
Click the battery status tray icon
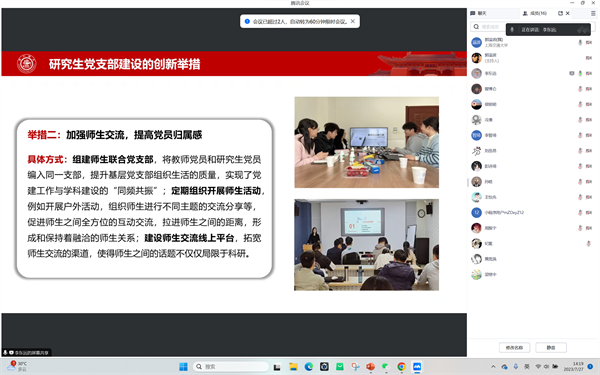click(x=555, y=367)
